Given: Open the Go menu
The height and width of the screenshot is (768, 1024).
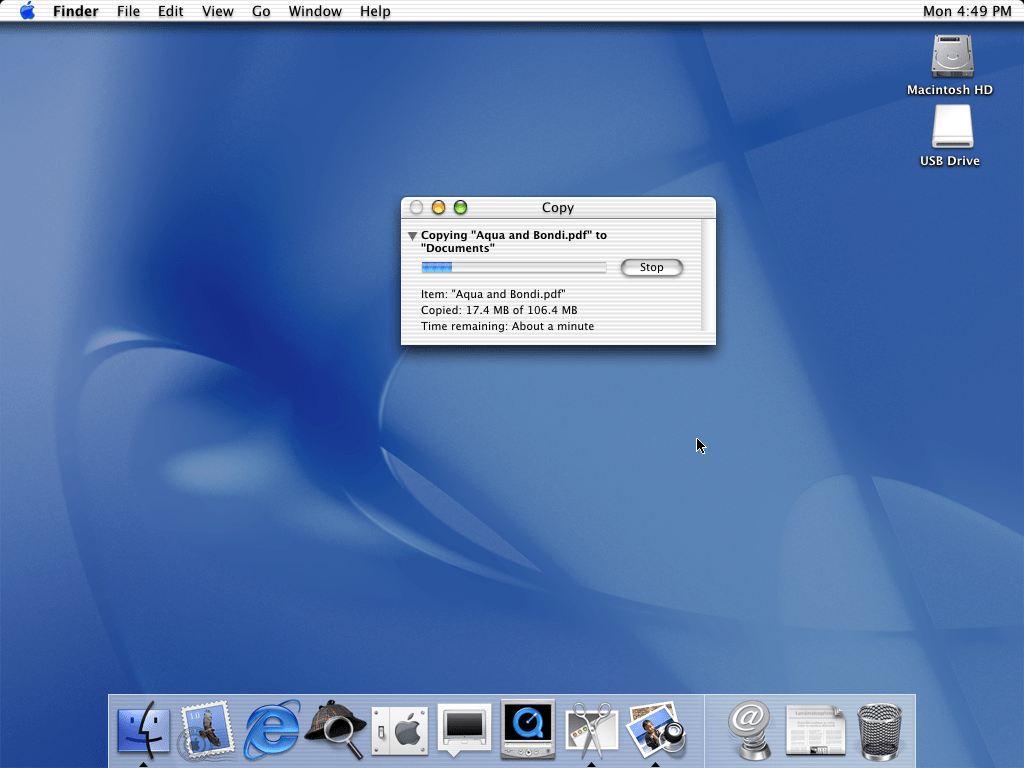Looking at the screenshot, I should (261, 11).
